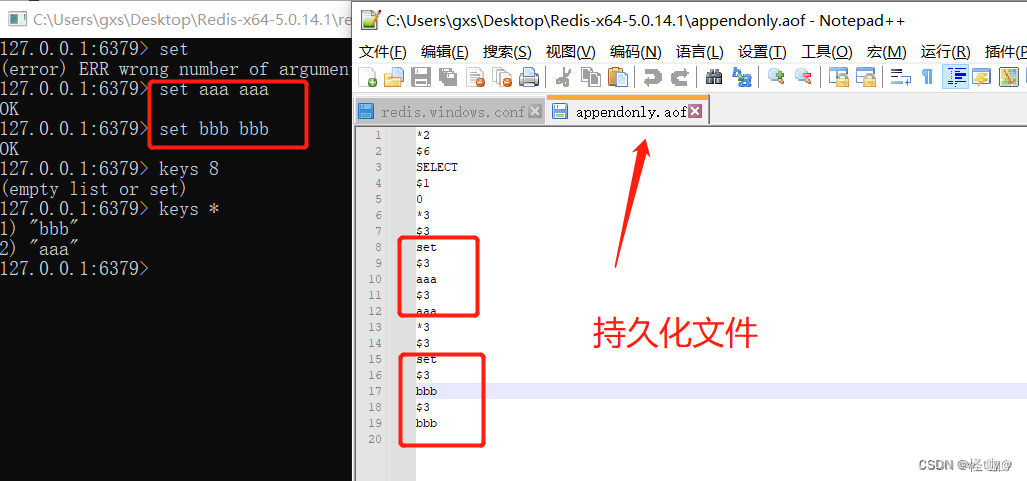Close the appendonly.aof tab
The image size is (1027, 481).
click(695, 111)
